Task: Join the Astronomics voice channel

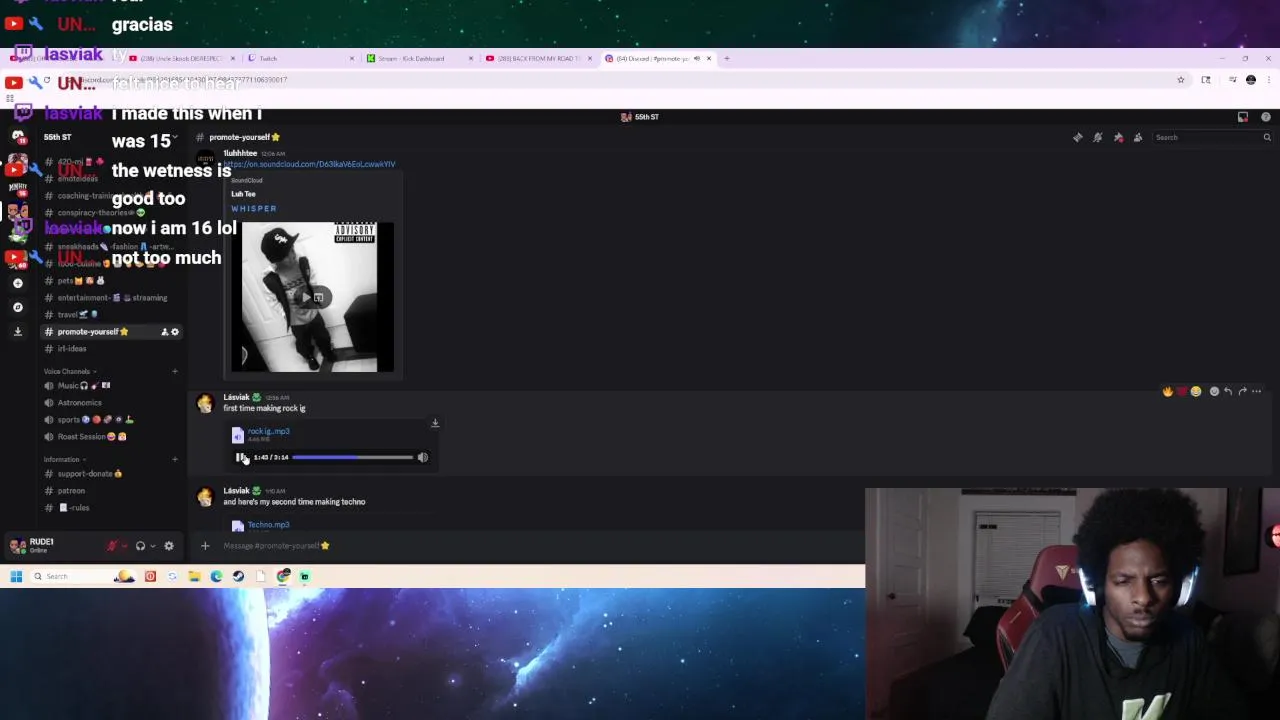Action: point(112,403)
